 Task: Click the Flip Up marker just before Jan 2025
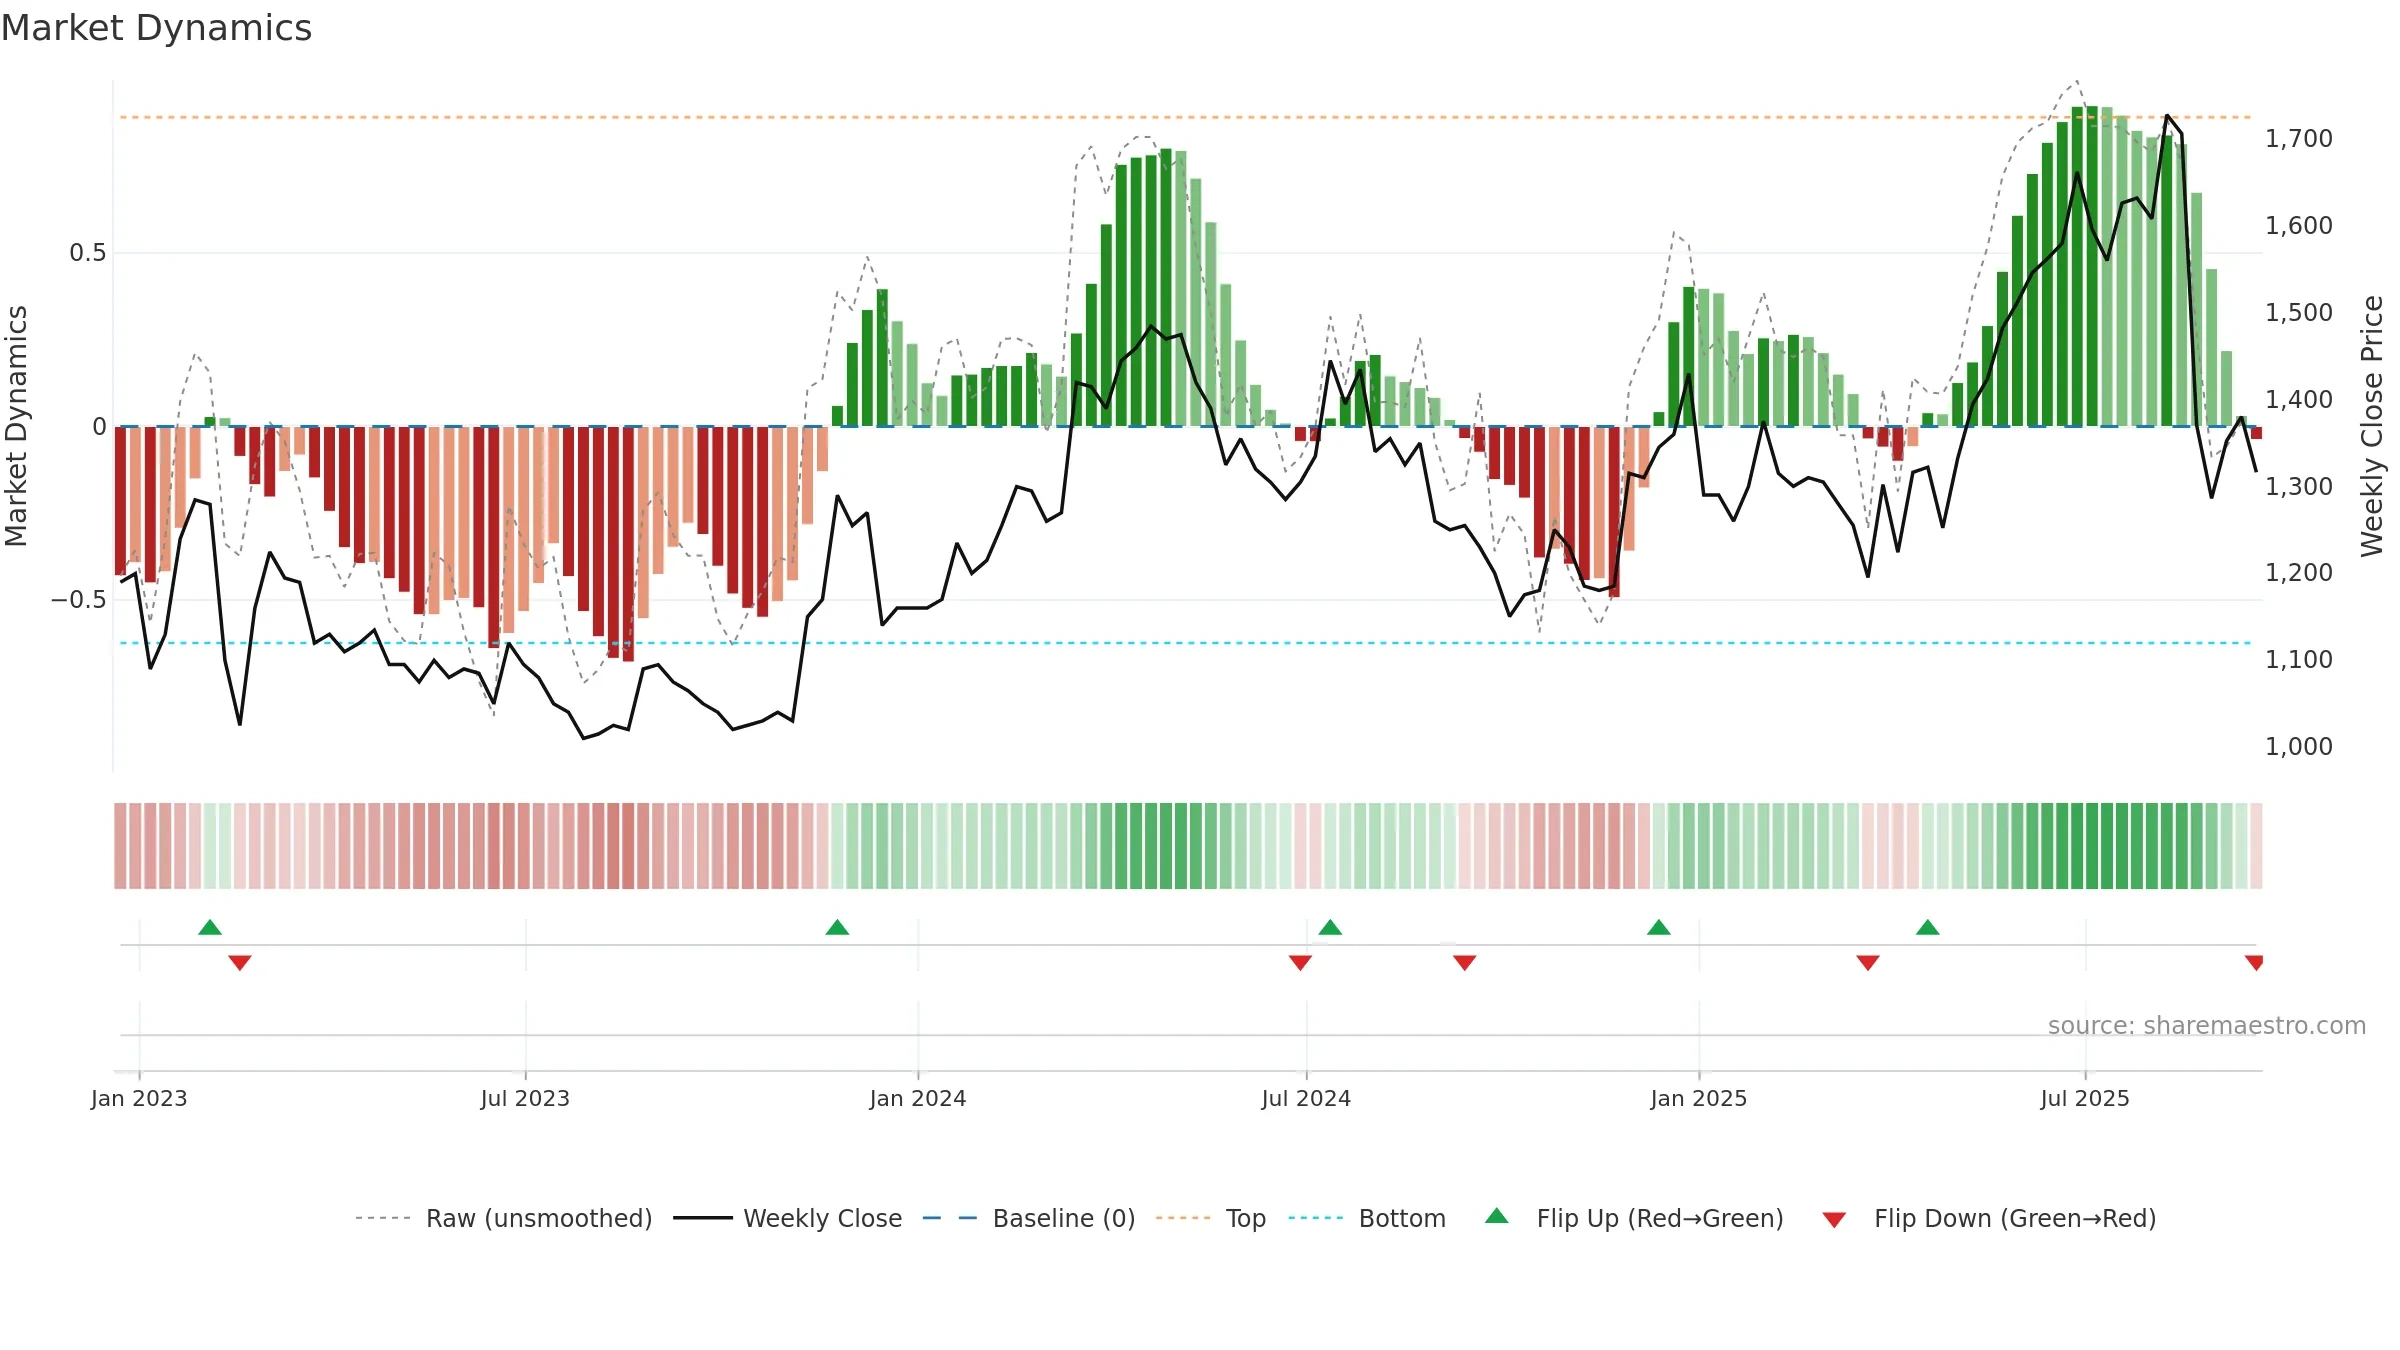point(1659,927)
